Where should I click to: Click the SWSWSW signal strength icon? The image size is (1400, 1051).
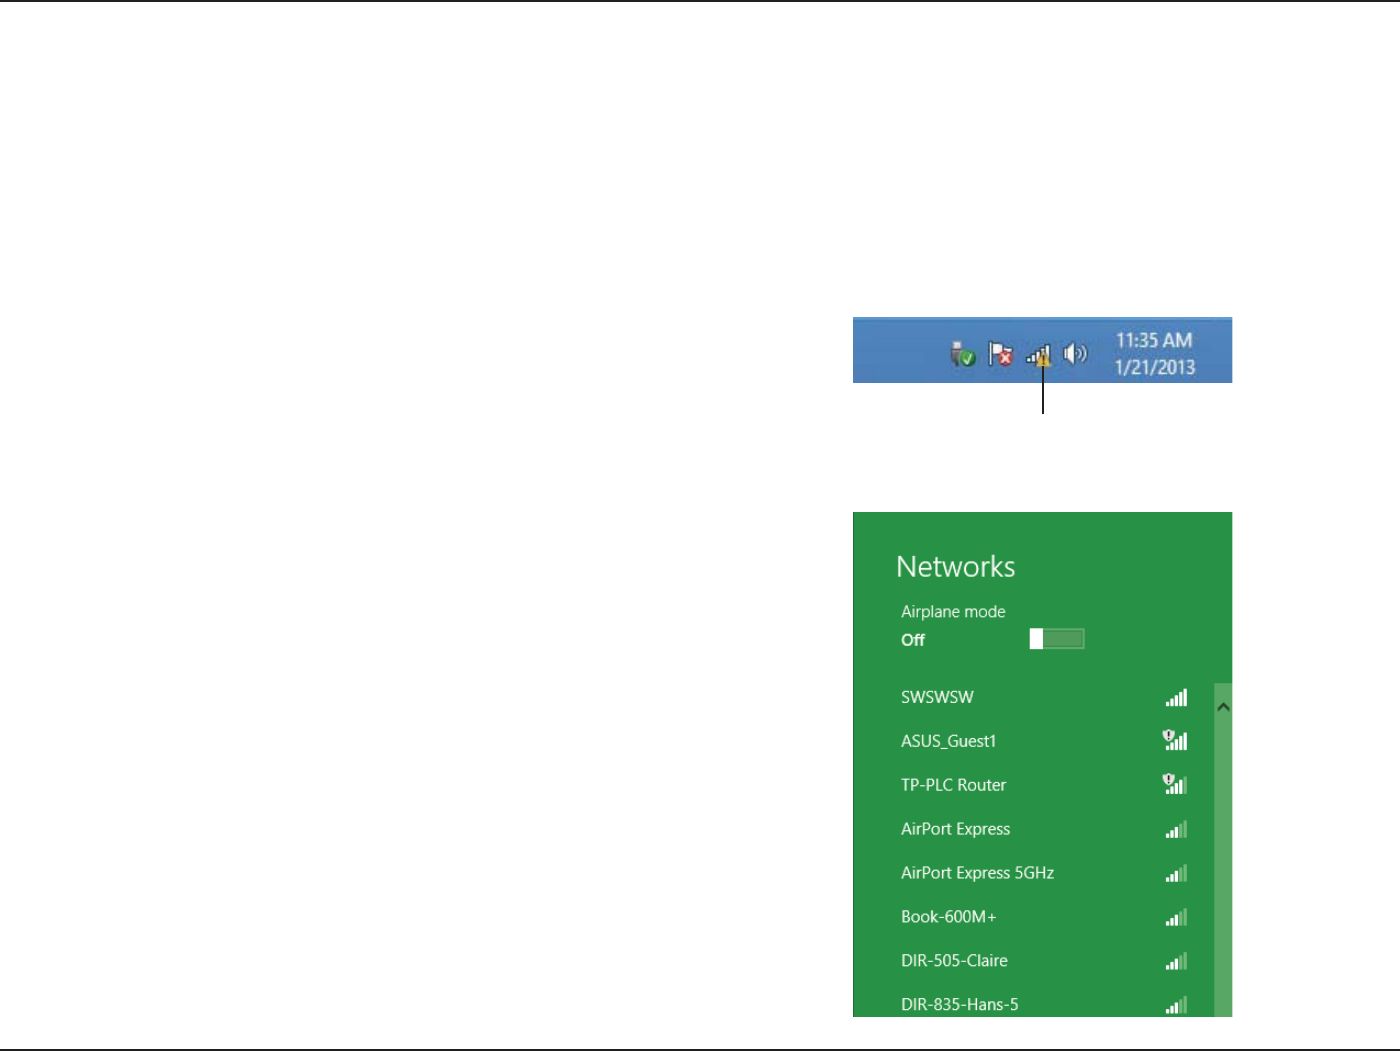[x=1176, y=697]
